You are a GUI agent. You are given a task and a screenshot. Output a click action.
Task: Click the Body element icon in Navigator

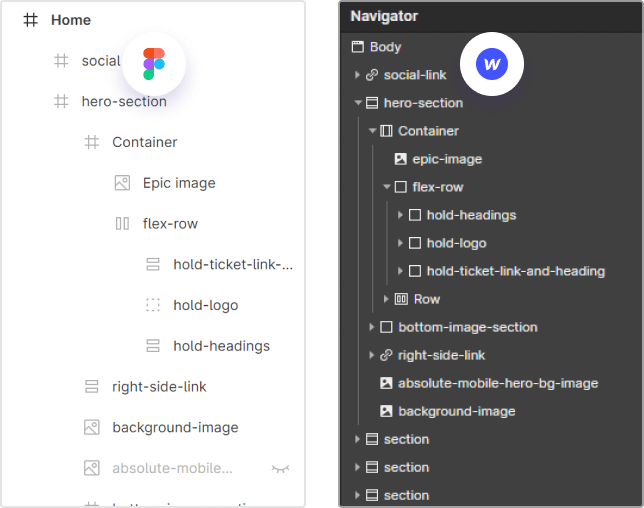coord(357,47)
